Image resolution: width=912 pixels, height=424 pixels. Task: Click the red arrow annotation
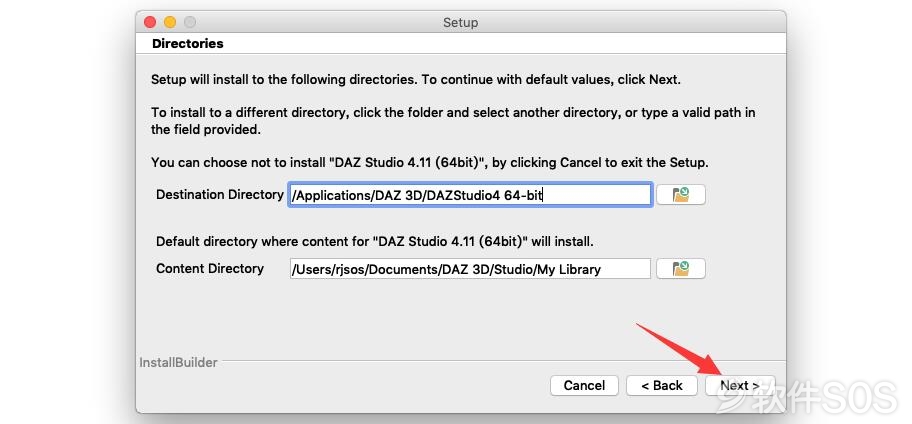pyautogui.click(x=680, y=349)
